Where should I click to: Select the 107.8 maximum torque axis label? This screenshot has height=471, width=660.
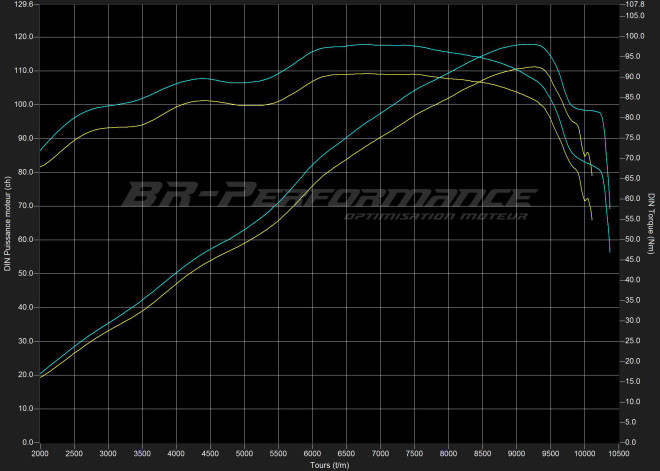(x=635, y=5)
